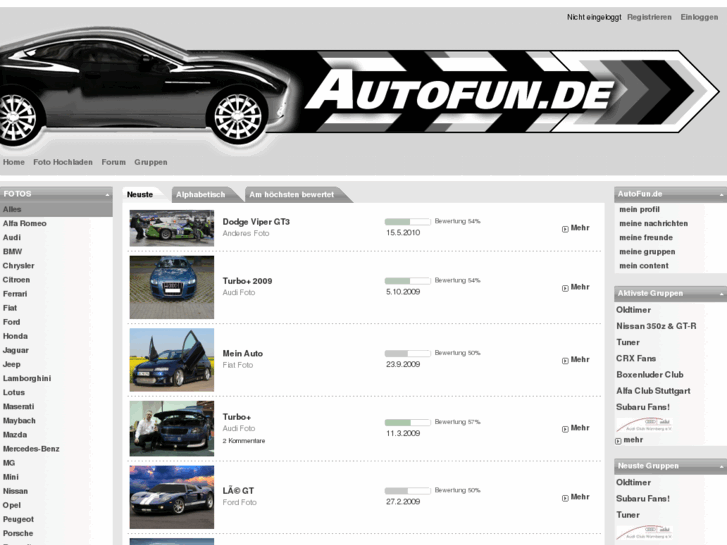The height and width of the screenshot is (545, 727).
Task: Collapse the Aktivste Gruppen panel
Action: click(721, 294)
